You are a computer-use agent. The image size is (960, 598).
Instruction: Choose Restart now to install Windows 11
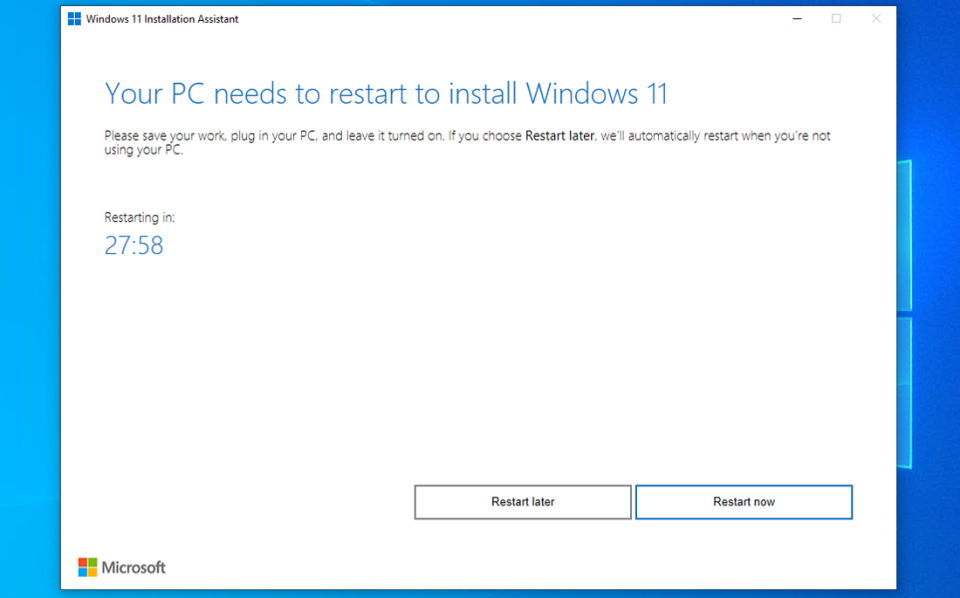(x=744, y=501)
